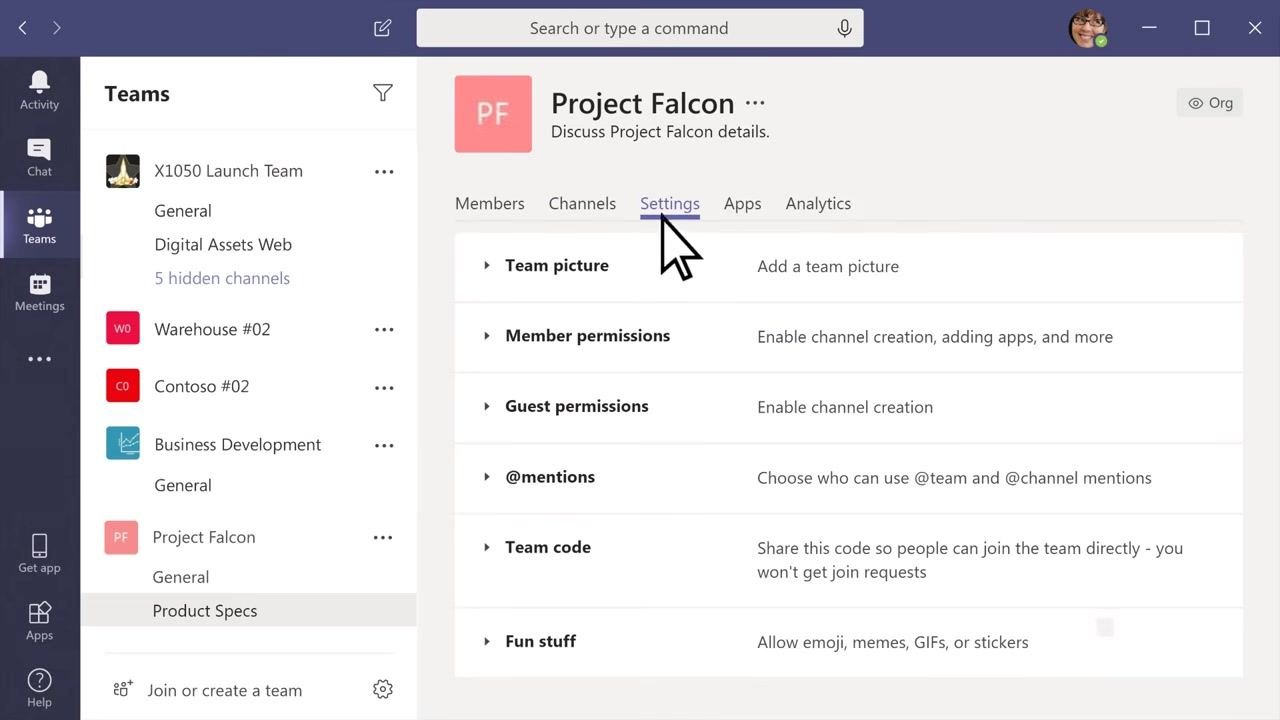Open the Meetings calendar icon
1280x720 pixels.
(x=39, y=284)
